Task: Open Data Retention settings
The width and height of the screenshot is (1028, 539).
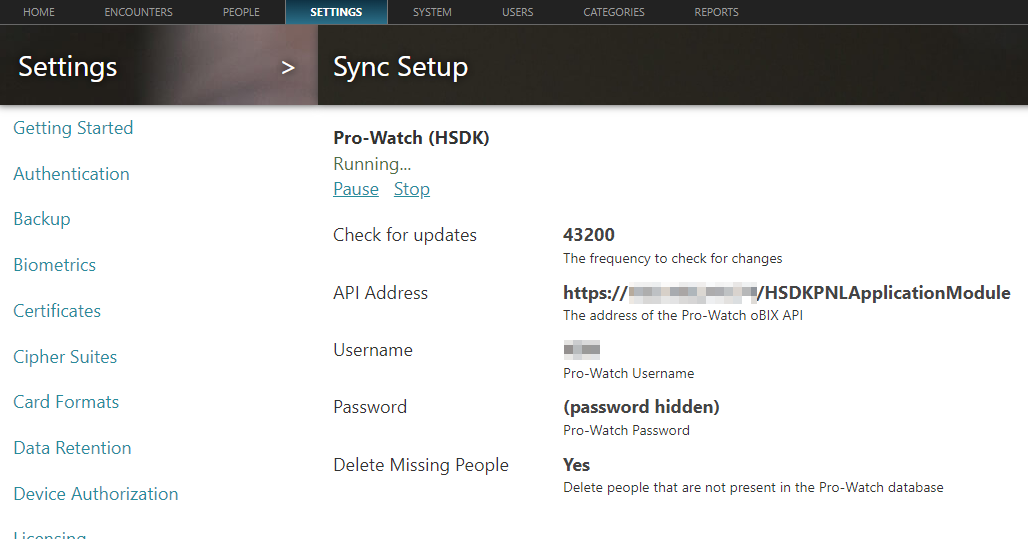Action: pyautogui.click(x=72, y=448)
